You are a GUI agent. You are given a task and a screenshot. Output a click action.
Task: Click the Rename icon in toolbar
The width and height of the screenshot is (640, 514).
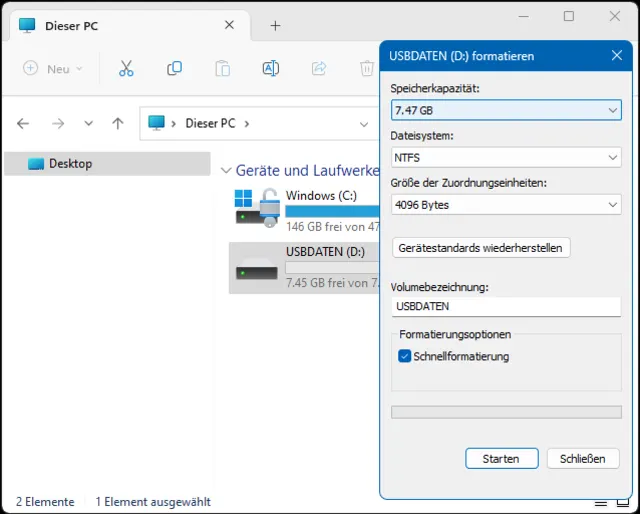270,68
